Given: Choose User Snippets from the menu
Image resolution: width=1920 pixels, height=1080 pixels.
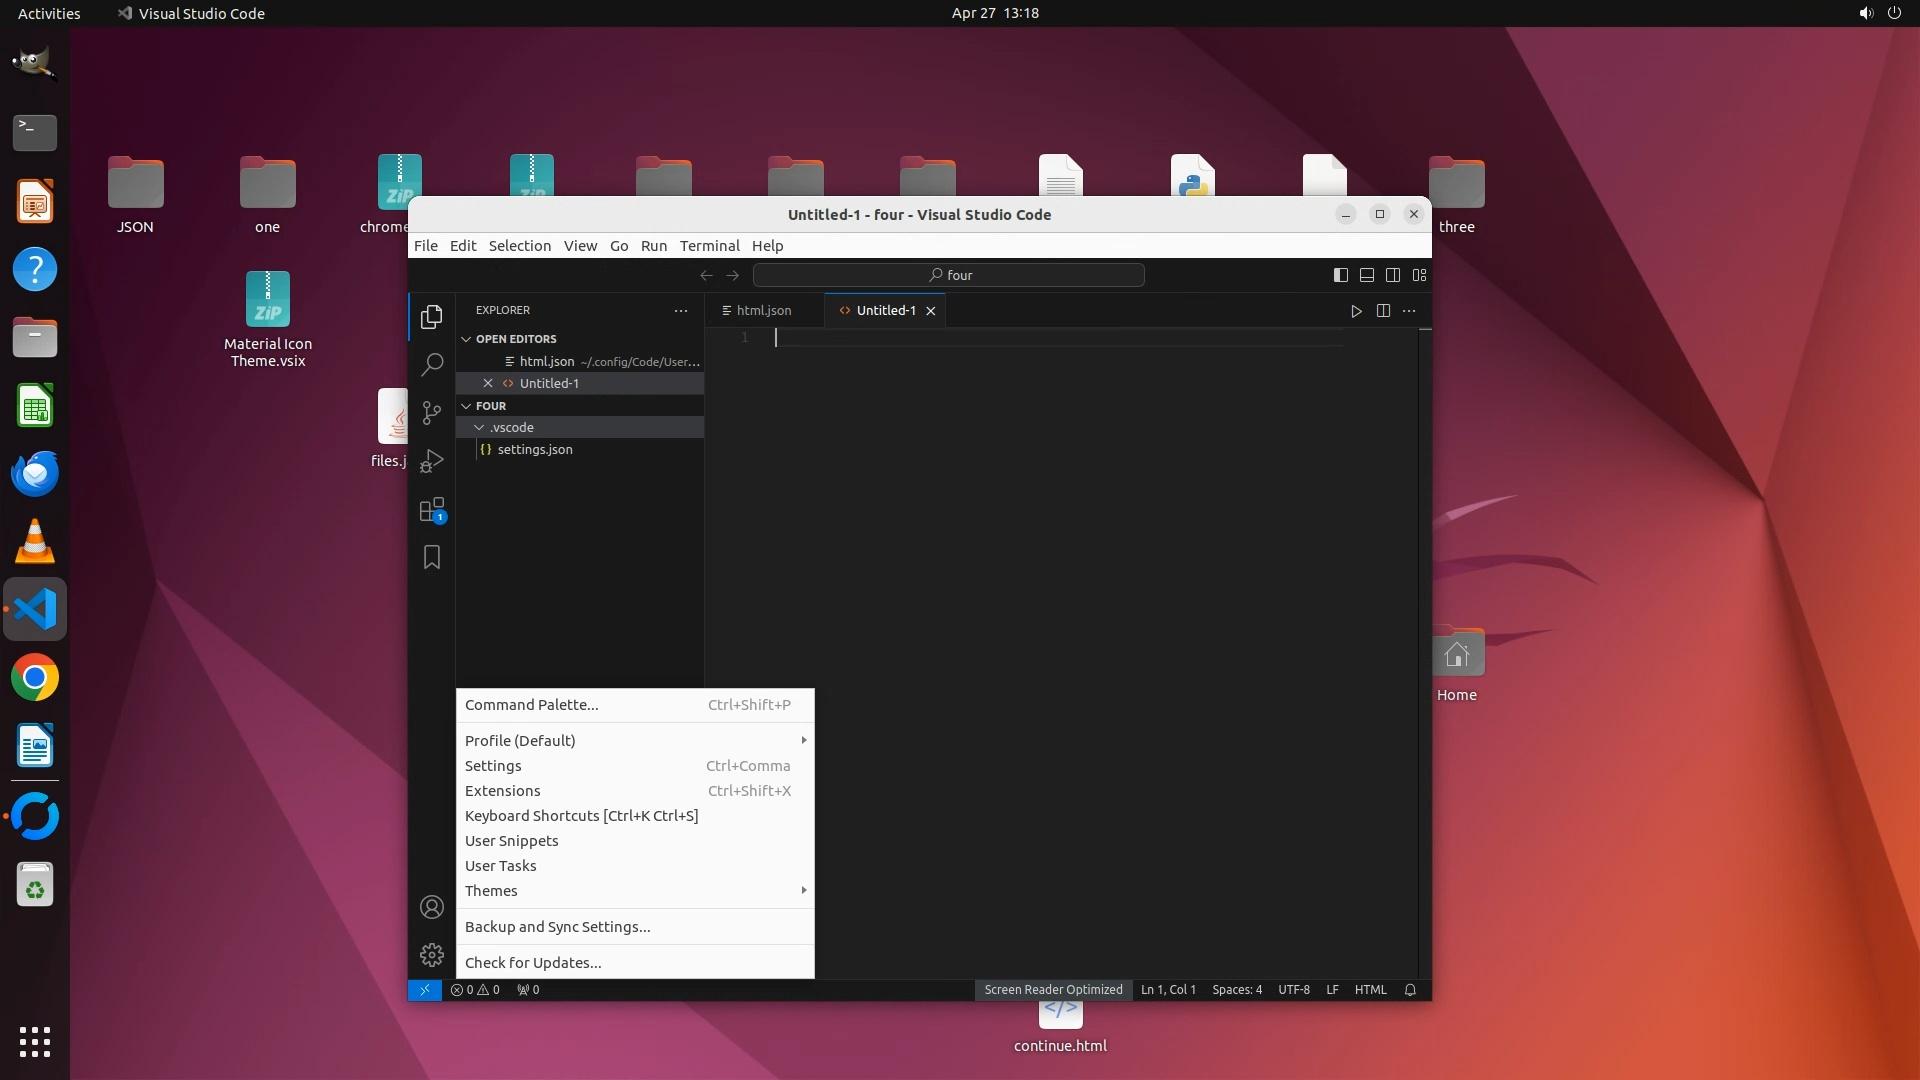Looking at the screenshot, I should tap(512, 841).
